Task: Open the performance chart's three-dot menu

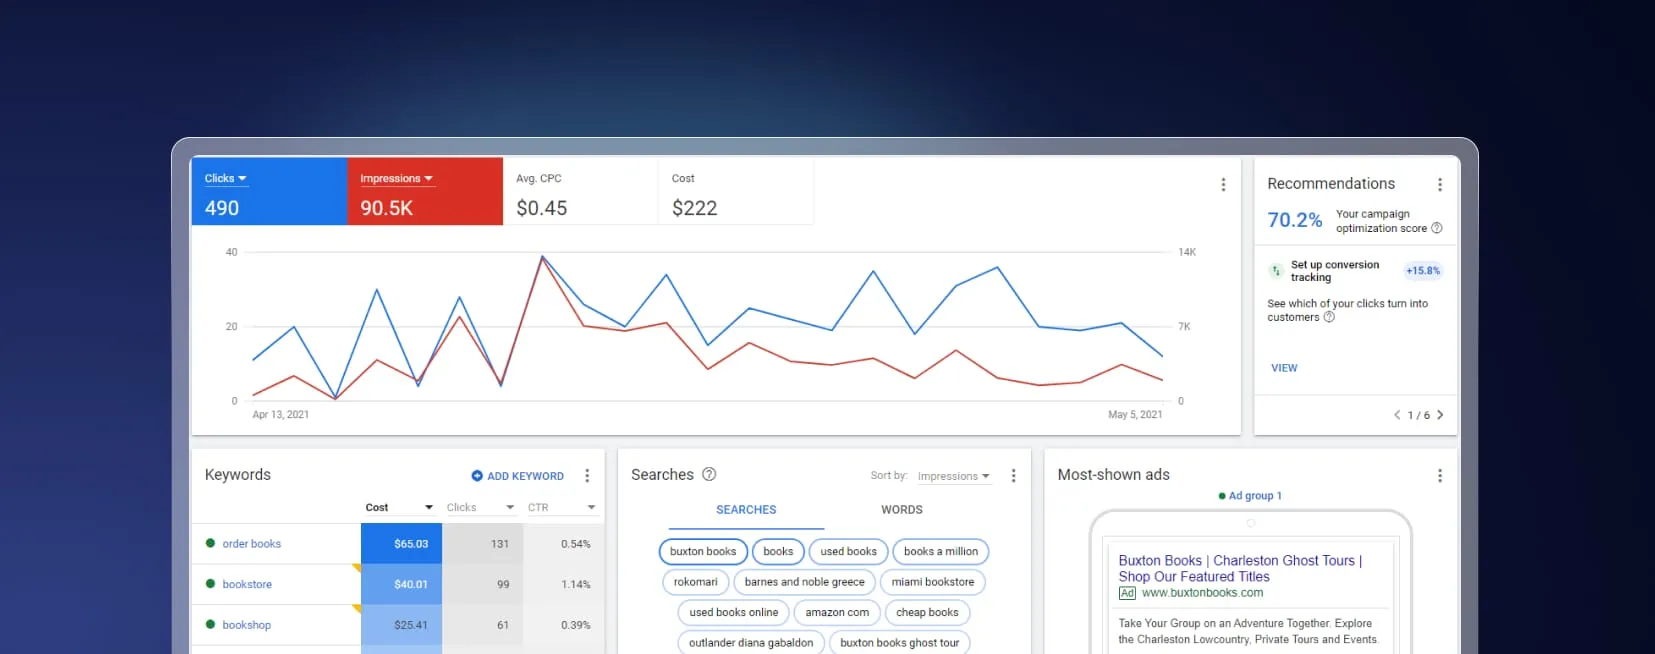Action: click(1222, 185)
